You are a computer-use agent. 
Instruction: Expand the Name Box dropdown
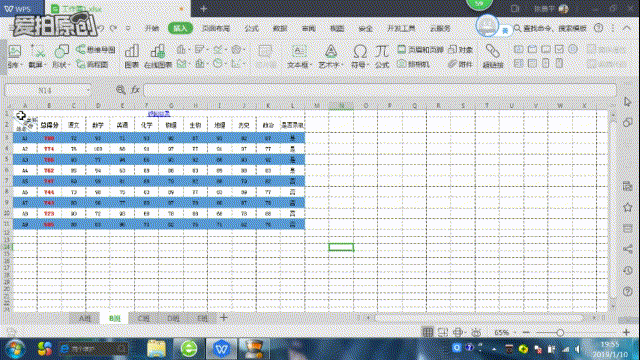(88, 90)
